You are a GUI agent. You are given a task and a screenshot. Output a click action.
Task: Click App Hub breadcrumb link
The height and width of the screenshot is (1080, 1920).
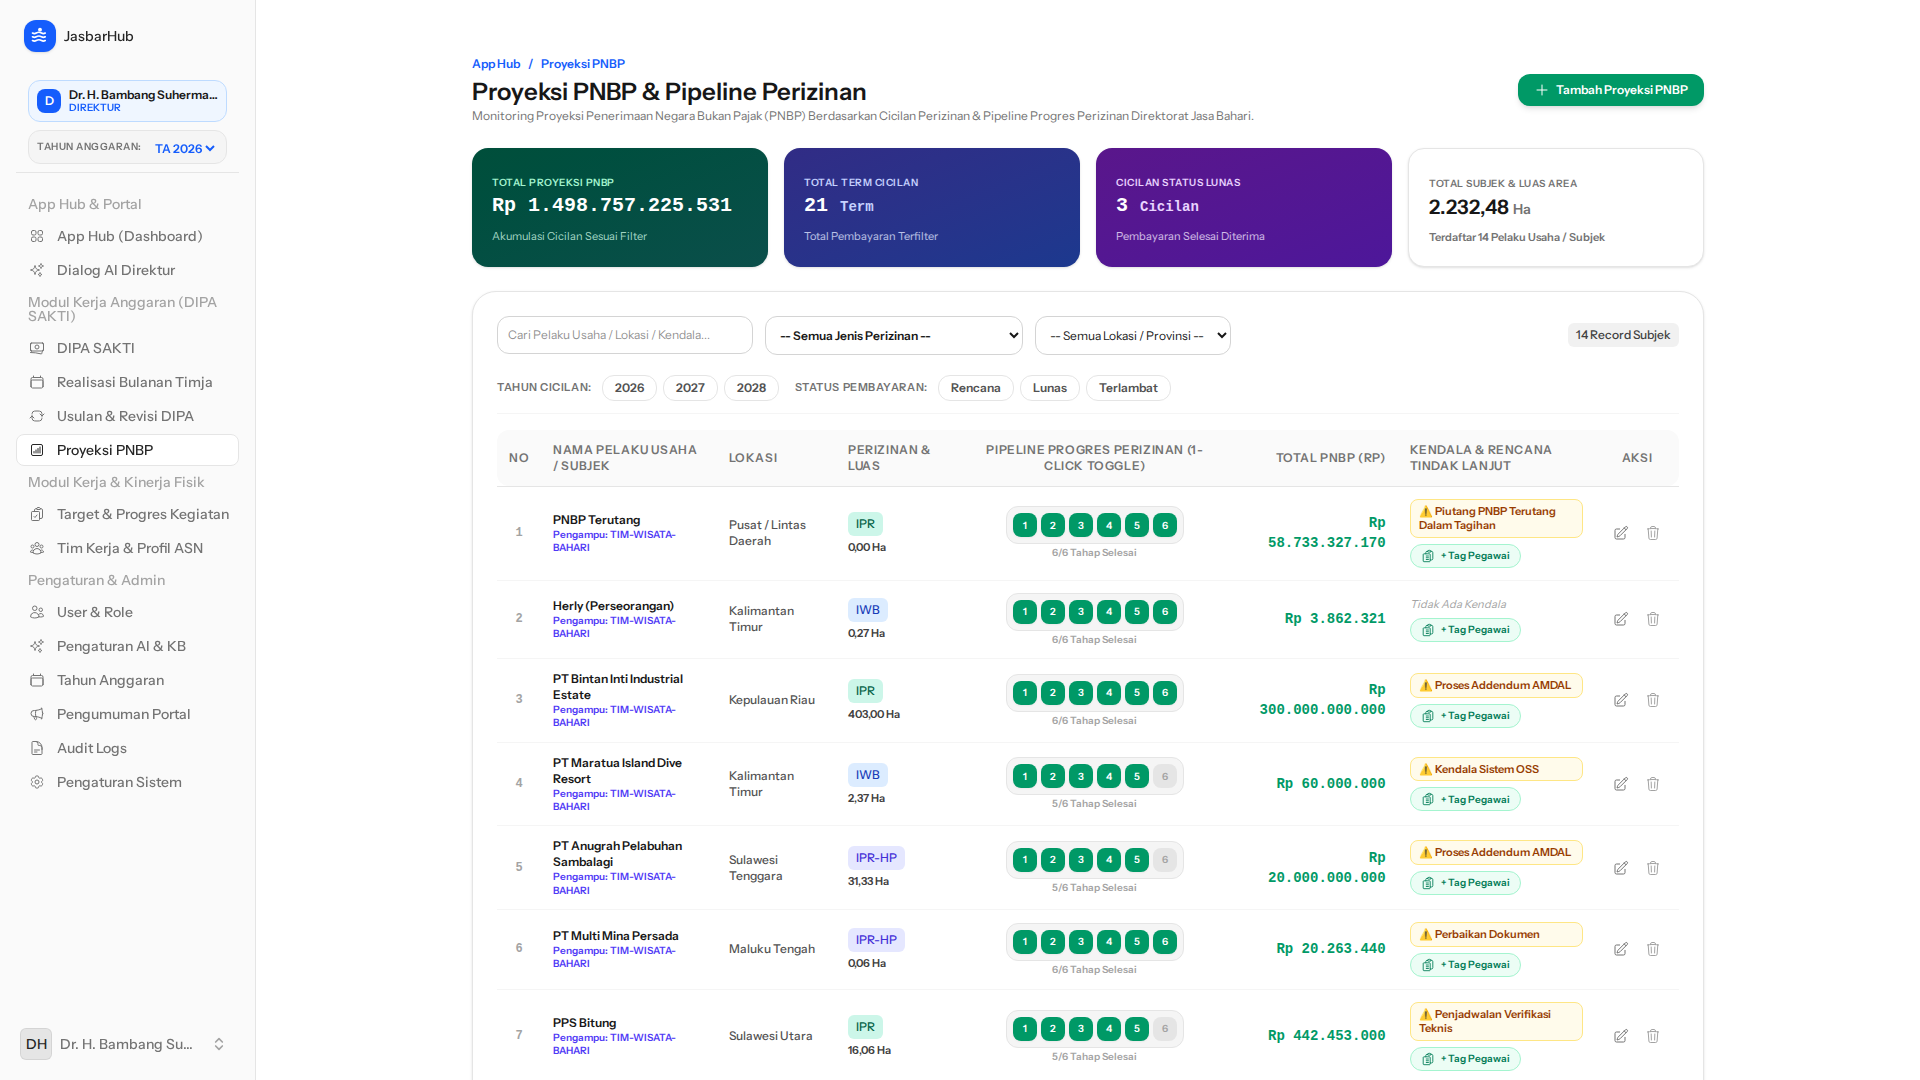(496, 64)
